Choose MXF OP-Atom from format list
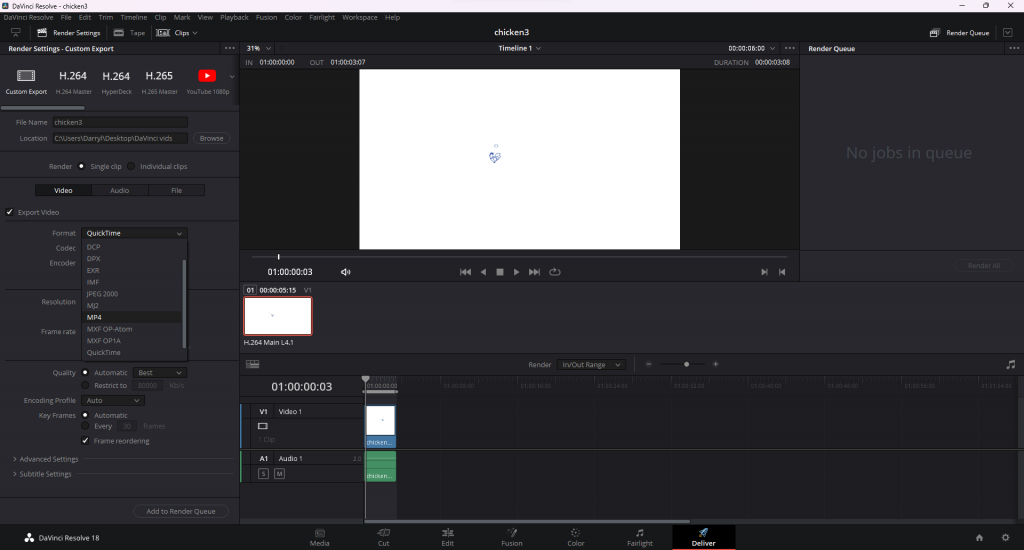The image size is (1024, 550). coord(133,329)
